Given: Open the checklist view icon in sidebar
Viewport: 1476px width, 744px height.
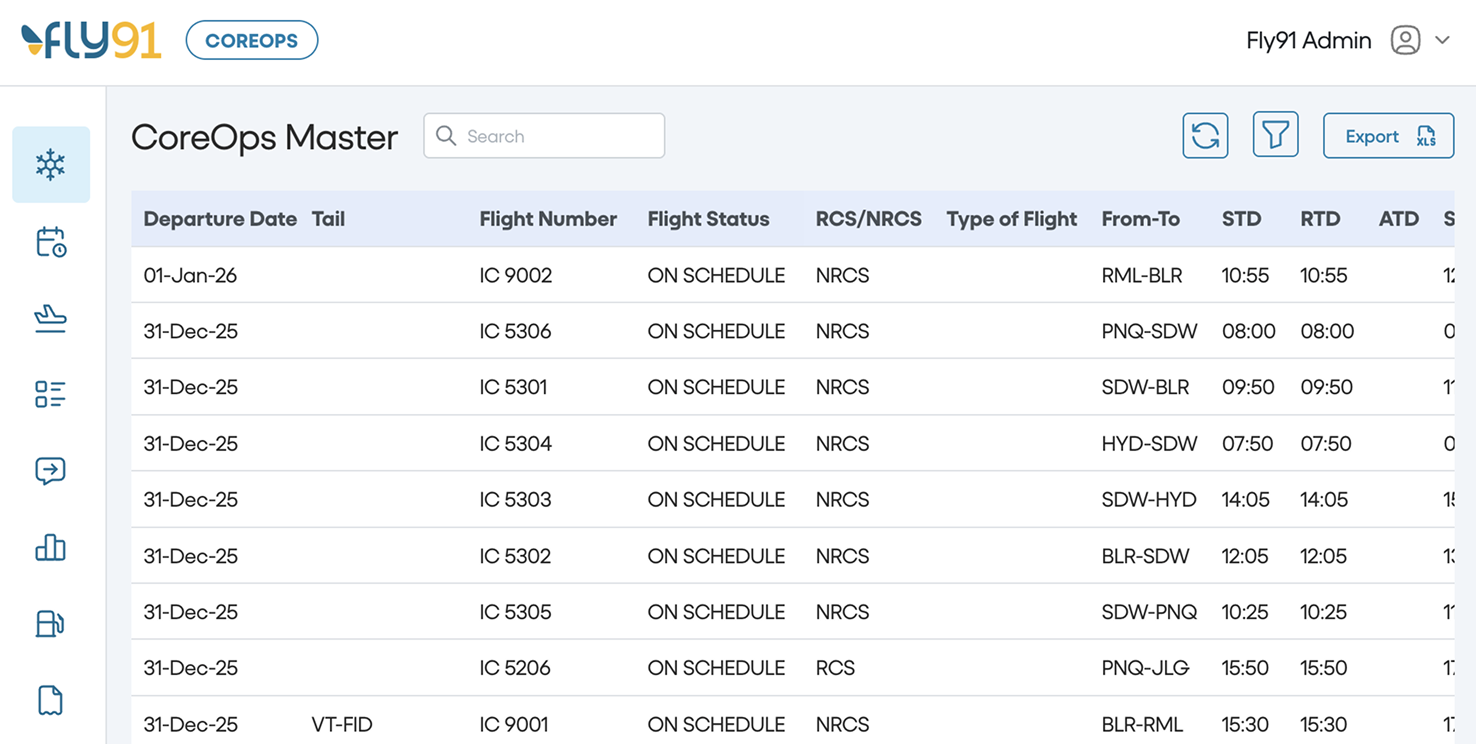Looking at the screenshot, I should tap(51, 394).
